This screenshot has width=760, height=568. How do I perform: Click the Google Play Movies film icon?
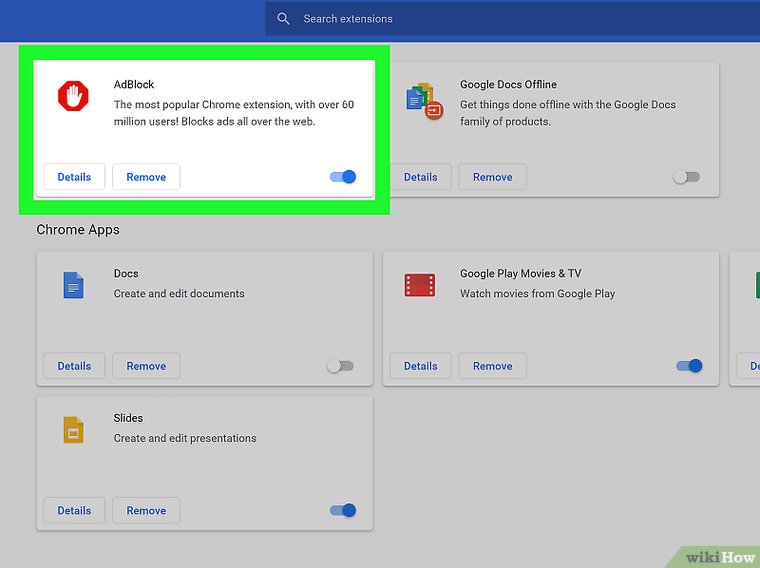(420, 286)
